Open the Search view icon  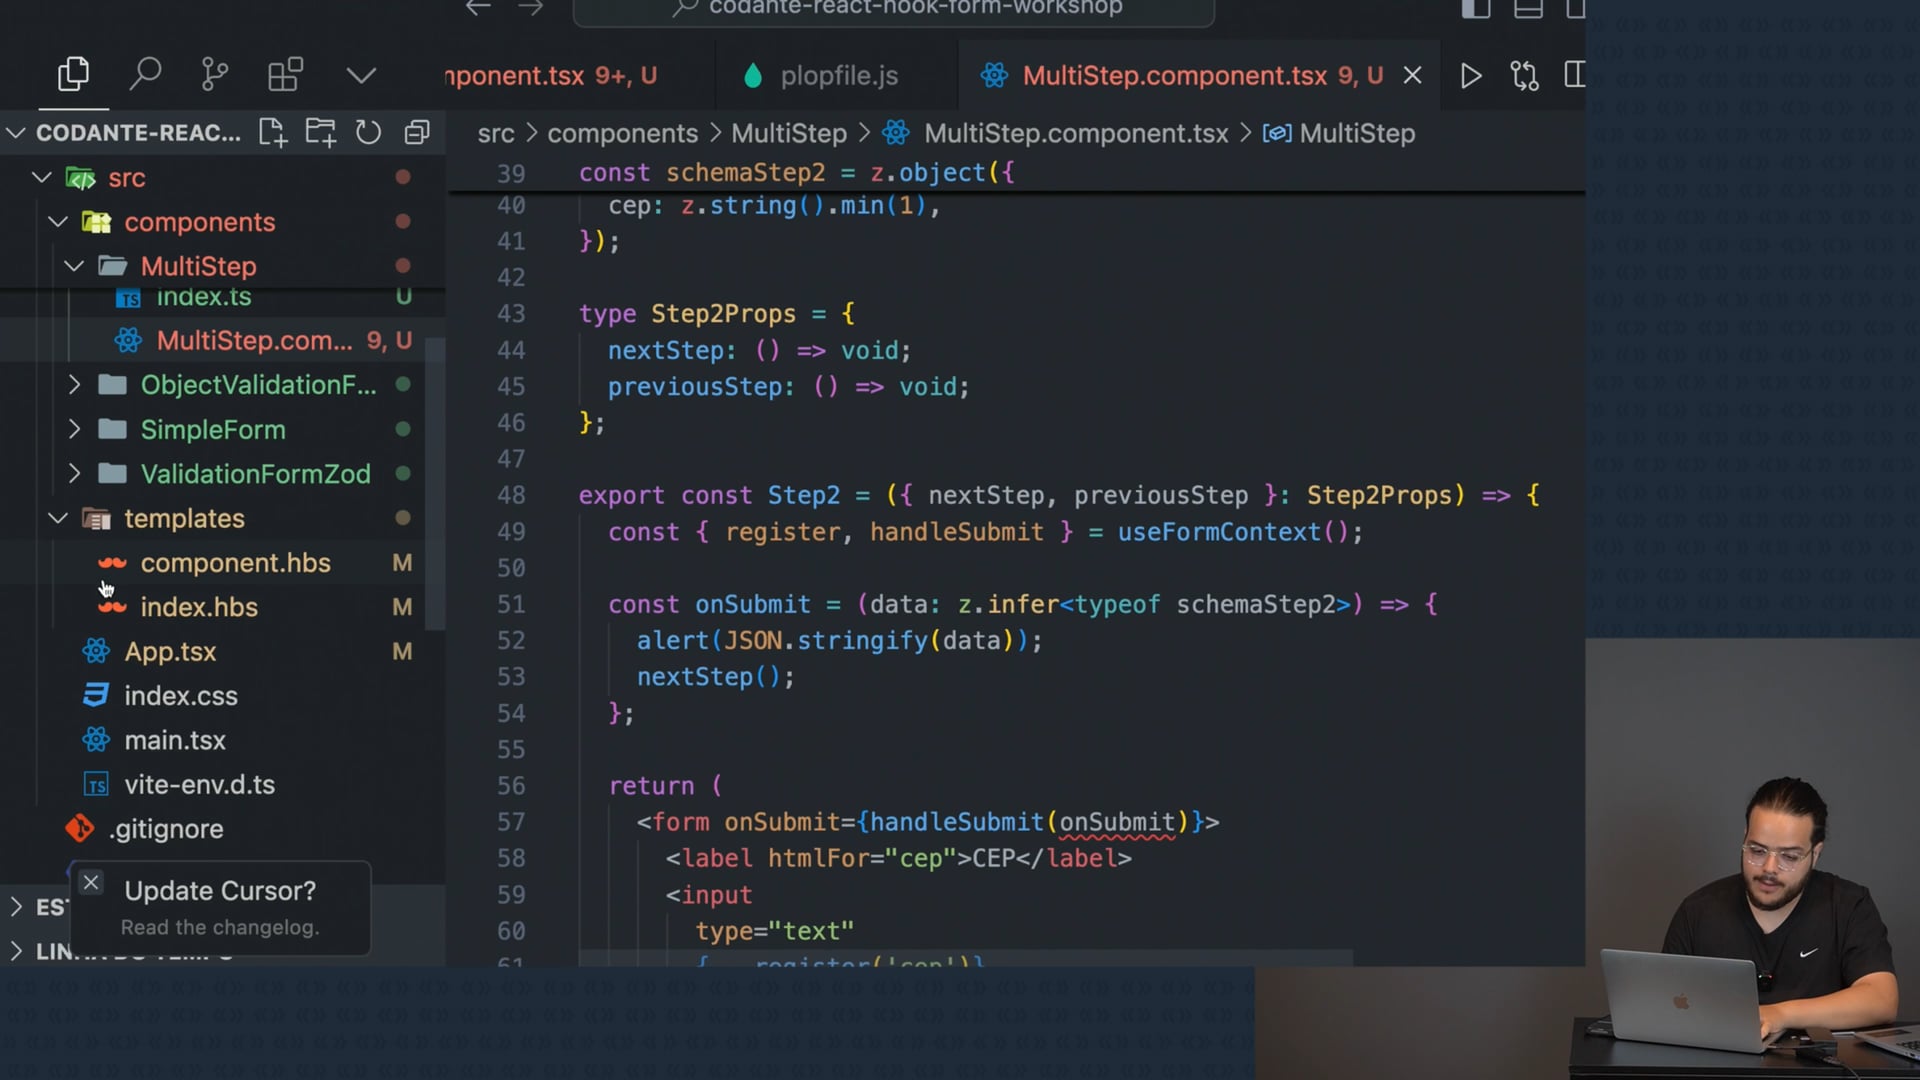pos(145,75)
